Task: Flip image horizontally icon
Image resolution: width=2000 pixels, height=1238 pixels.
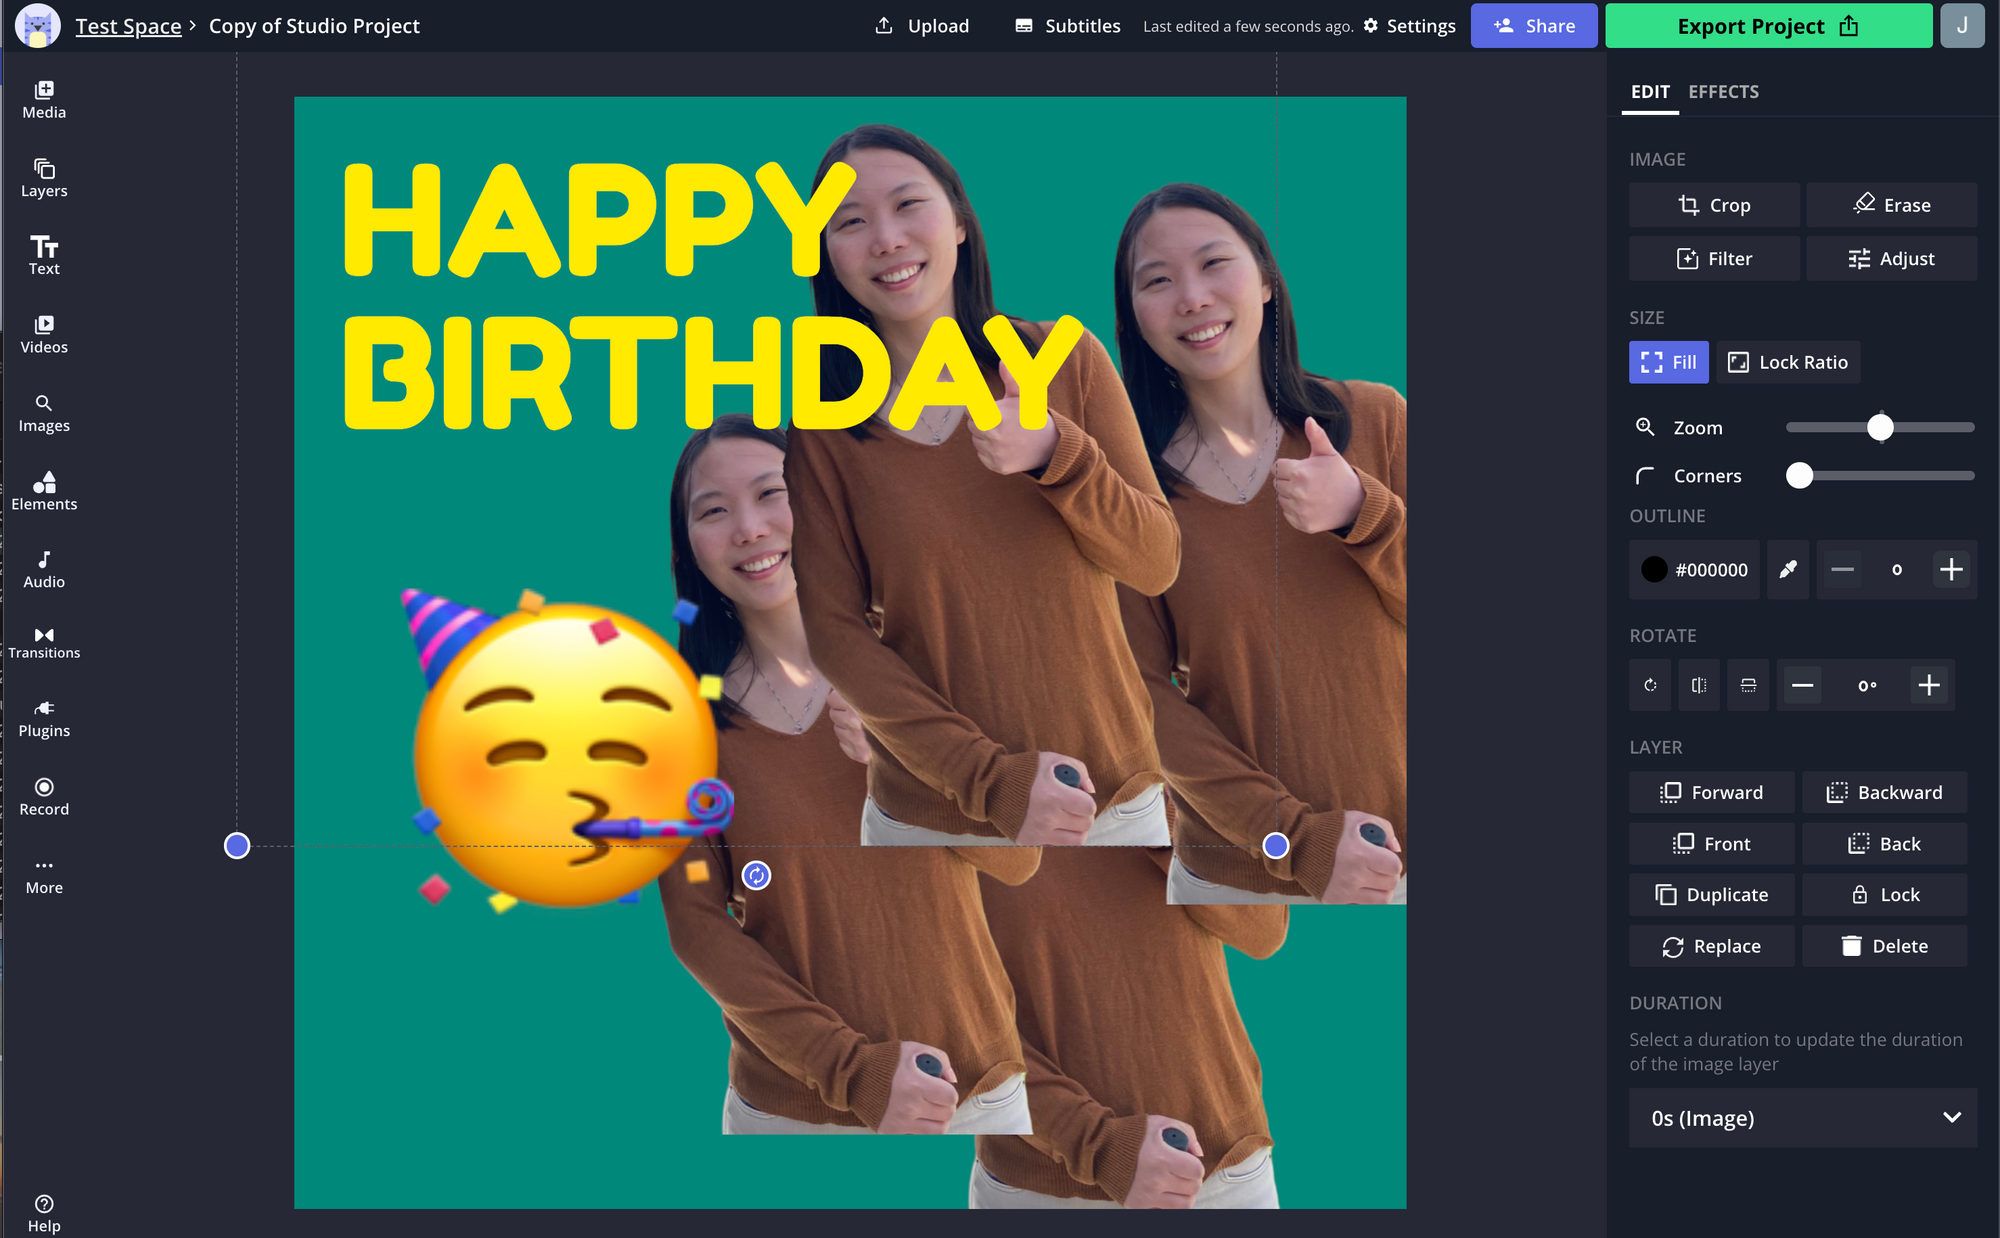Action: coord(1699,685)
